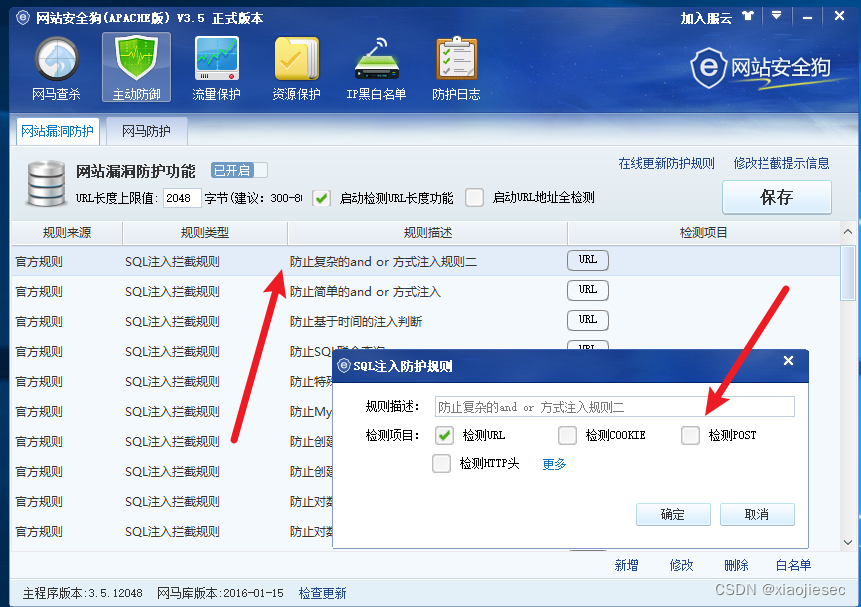The height and width of the screenshot is (607, 861).
Task: Select rule 防止基于时间的注入判断
Action: click(426, 321)
